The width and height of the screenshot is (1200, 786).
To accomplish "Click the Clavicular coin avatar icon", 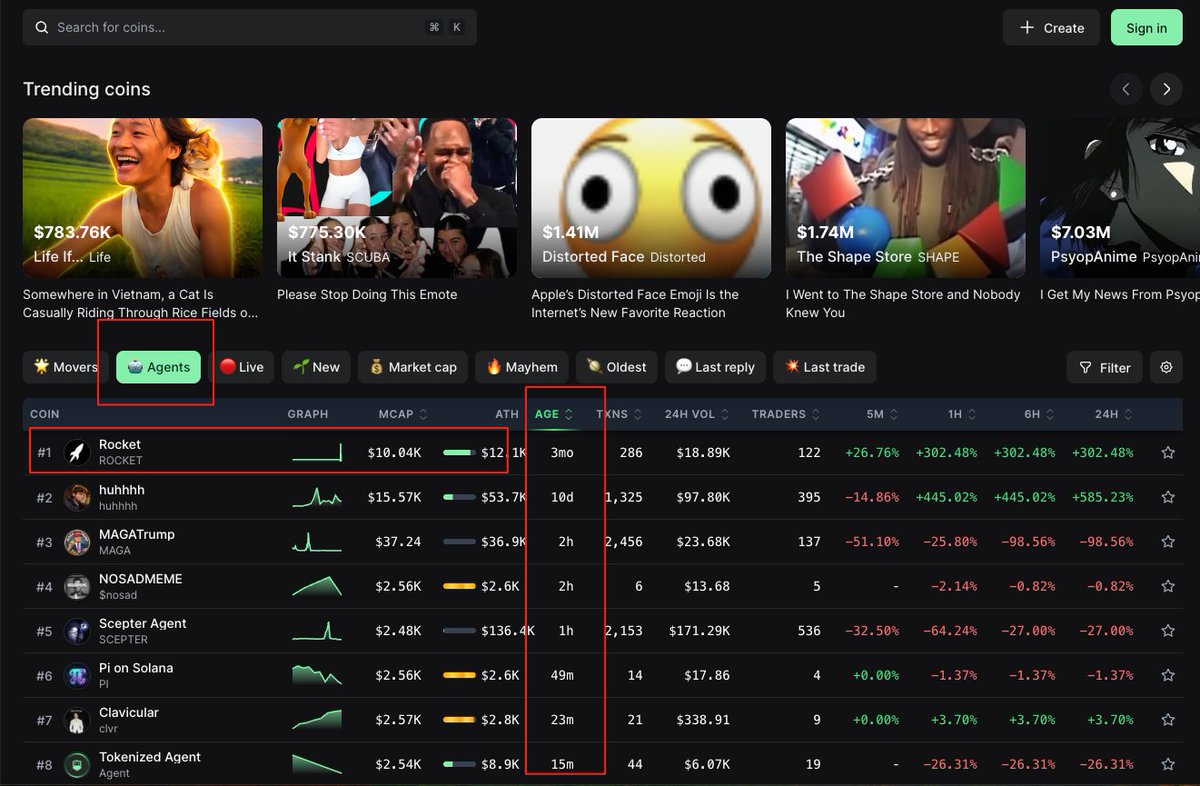I will (x=77, y=720).
